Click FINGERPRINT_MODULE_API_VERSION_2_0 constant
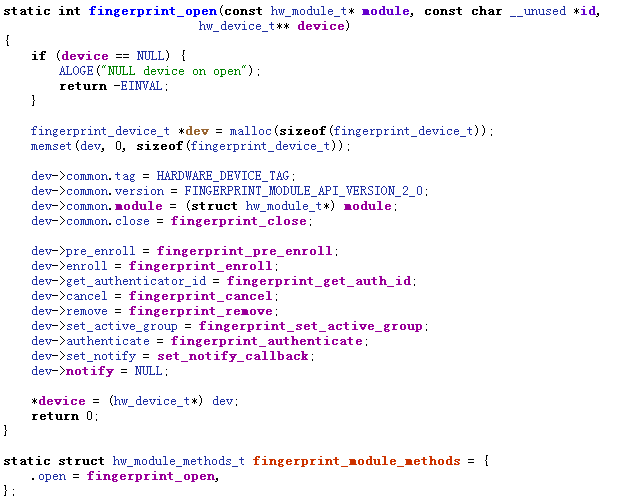This screenshot has height=502, width=618. (303, 191)
